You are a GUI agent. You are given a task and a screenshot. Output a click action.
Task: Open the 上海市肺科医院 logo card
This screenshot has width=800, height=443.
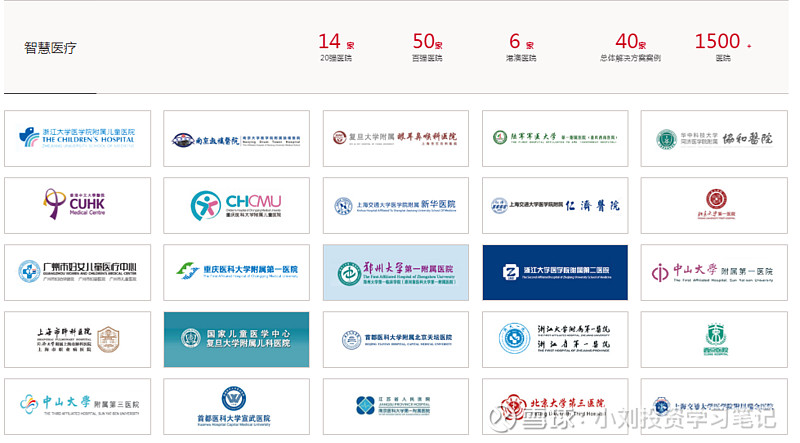pyautogui.click(x=78, y=340)
